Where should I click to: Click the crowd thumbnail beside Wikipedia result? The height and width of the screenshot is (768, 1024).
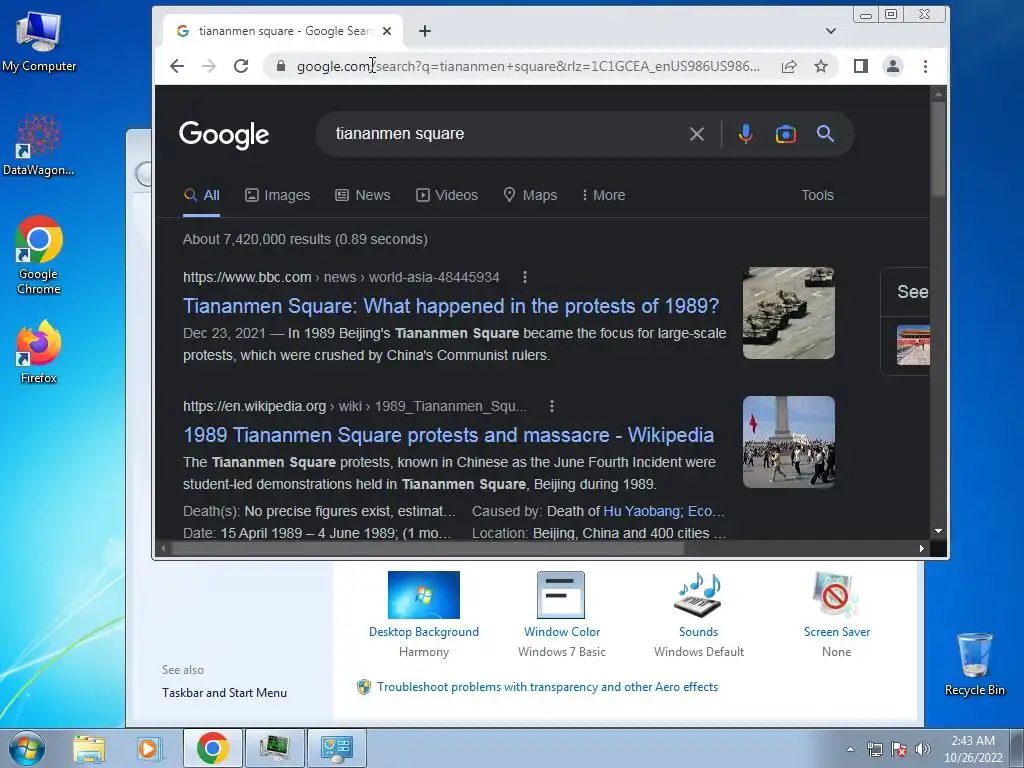(789, 442)
